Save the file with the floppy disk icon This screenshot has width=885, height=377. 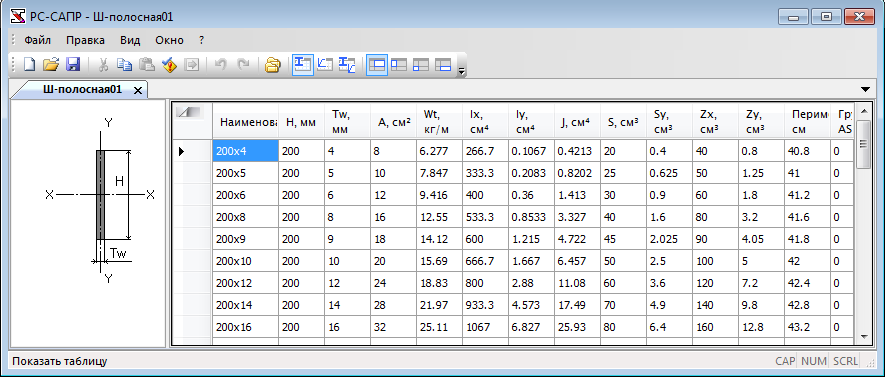(73, 65)
